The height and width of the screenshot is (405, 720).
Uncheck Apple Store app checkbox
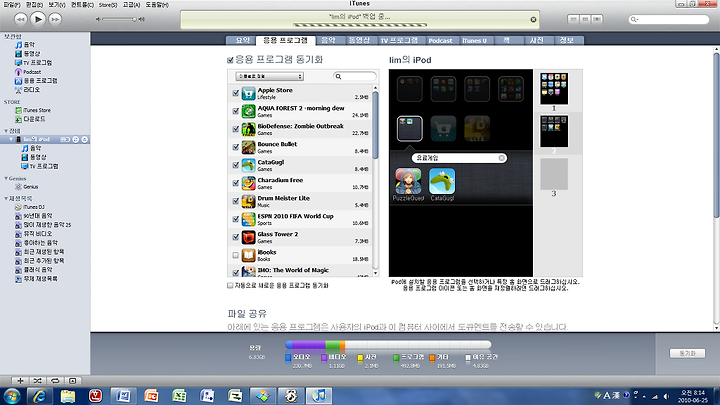pos(236,93)
